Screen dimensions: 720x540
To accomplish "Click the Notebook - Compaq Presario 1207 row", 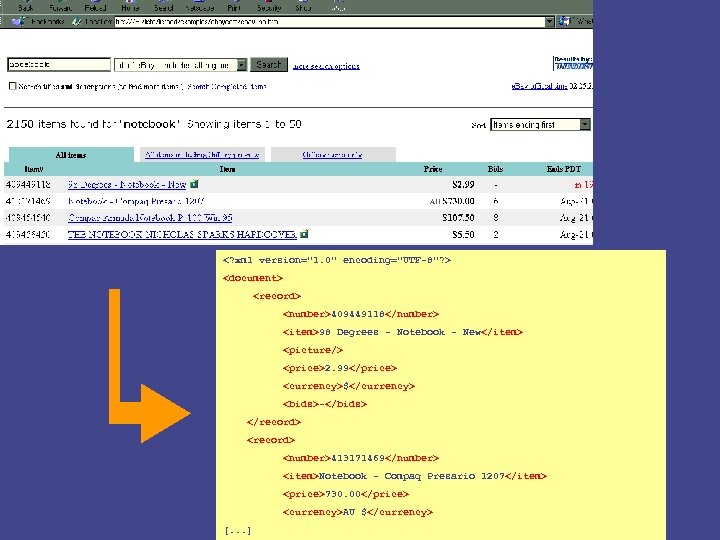I will click(x=298, y=201).
